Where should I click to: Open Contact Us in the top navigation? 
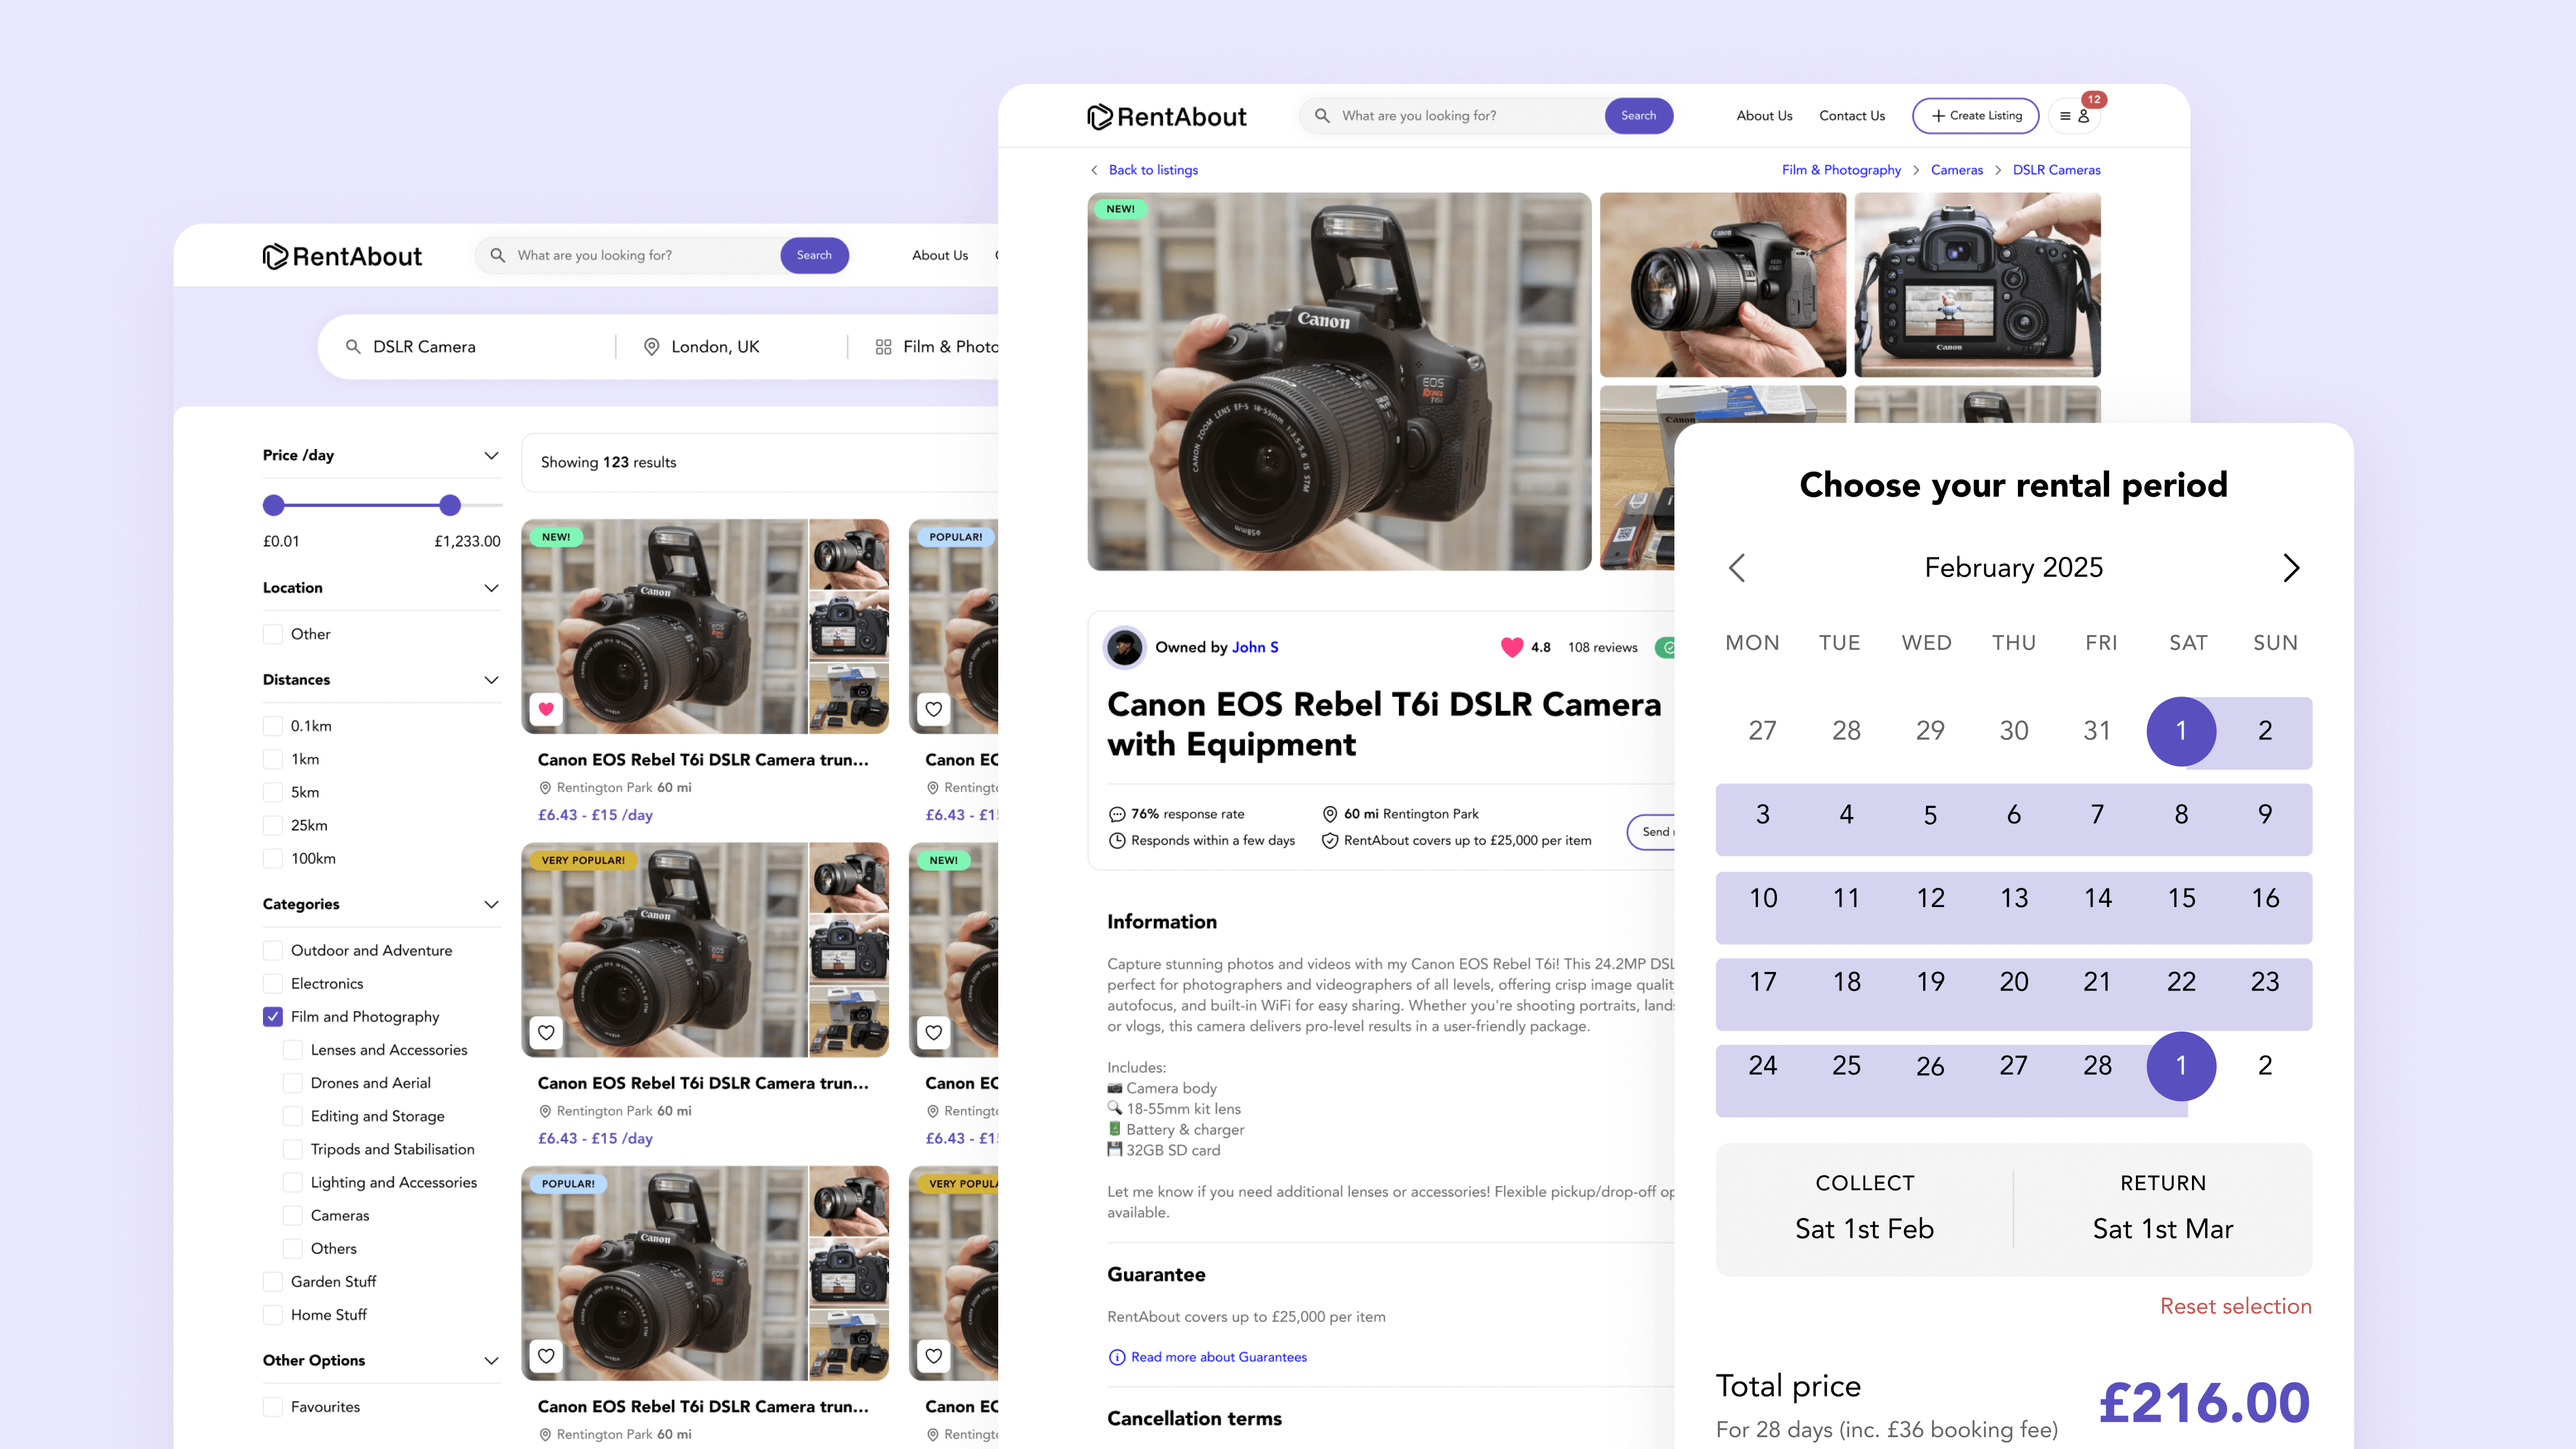pos(1851,116)
